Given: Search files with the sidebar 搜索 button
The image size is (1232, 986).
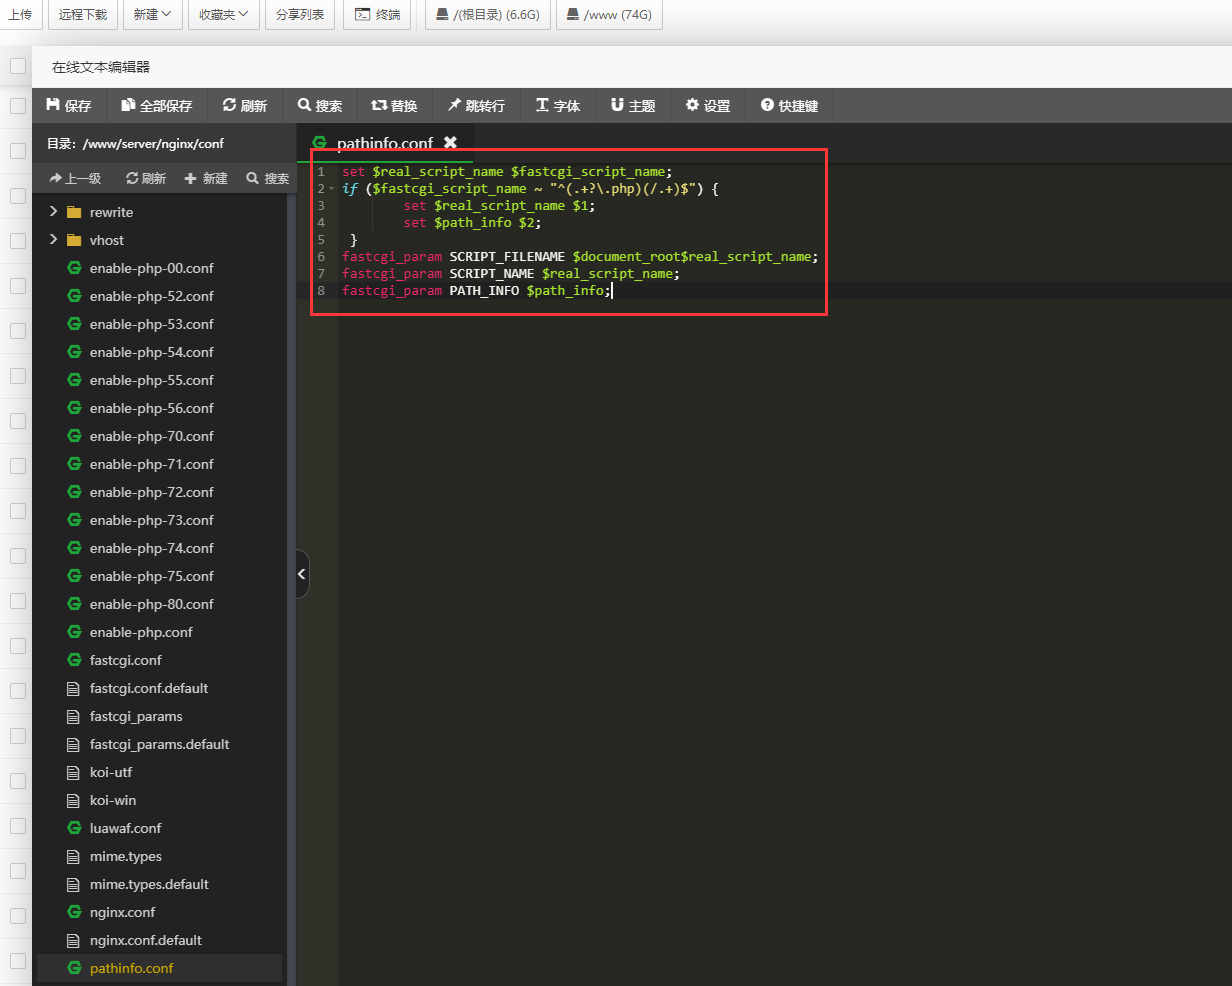Looking at the screenshot, I should (x=268, y=178).
